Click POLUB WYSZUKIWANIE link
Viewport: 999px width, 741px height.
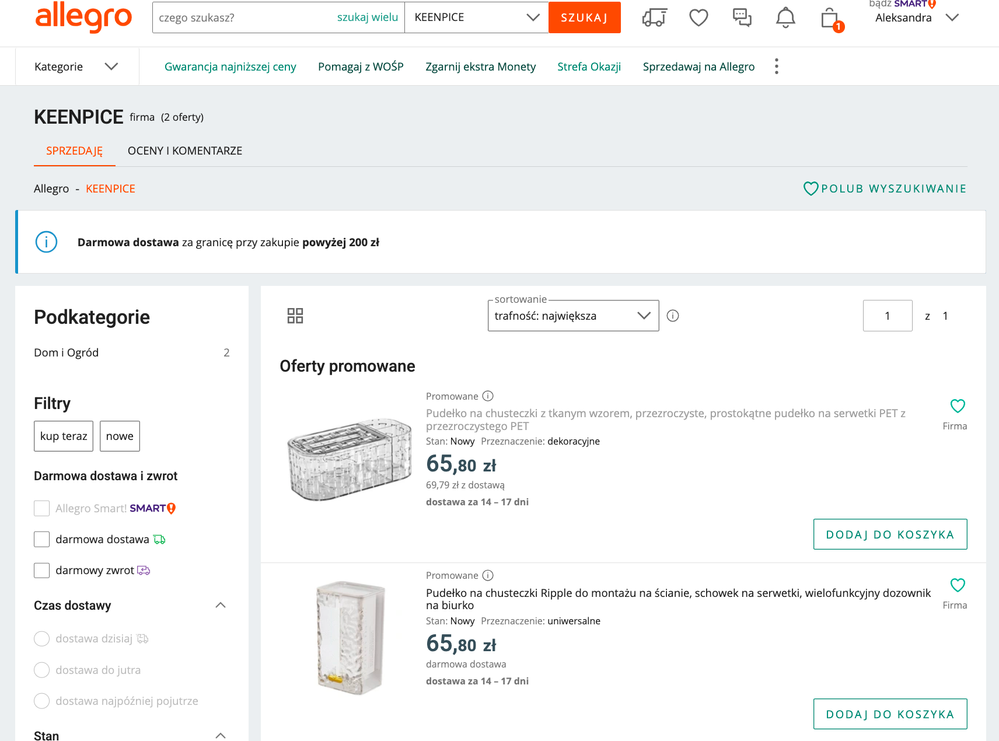tap(893, 189)
